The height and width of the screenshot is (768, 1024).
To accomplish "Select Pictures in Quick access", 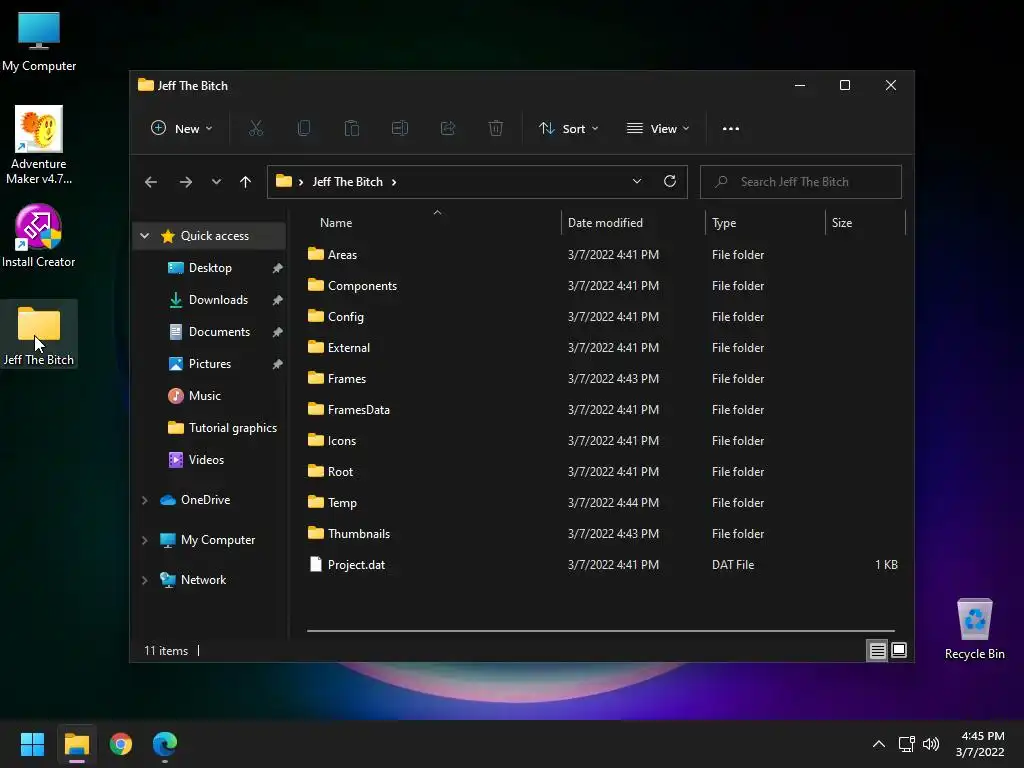I will click(x=210, y=364).
